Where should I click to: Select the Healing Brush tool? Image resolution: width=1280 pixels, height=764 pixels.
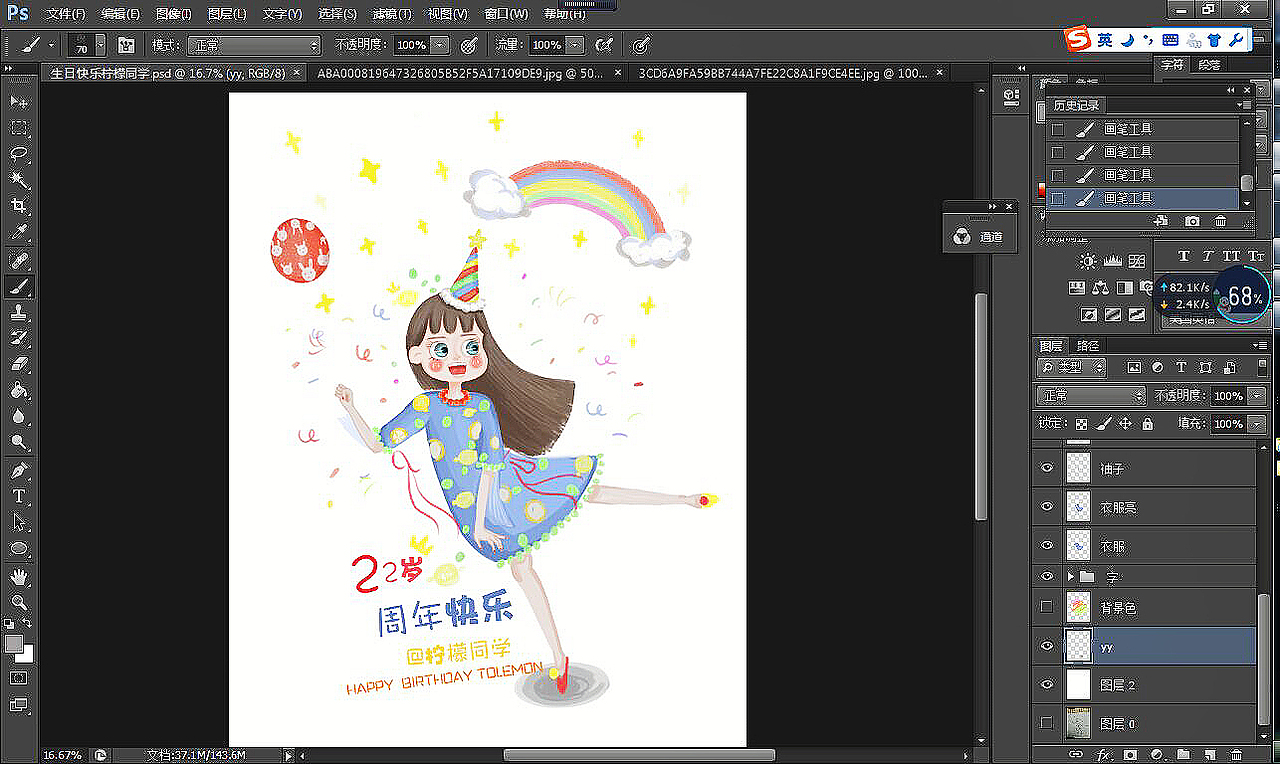19,261
